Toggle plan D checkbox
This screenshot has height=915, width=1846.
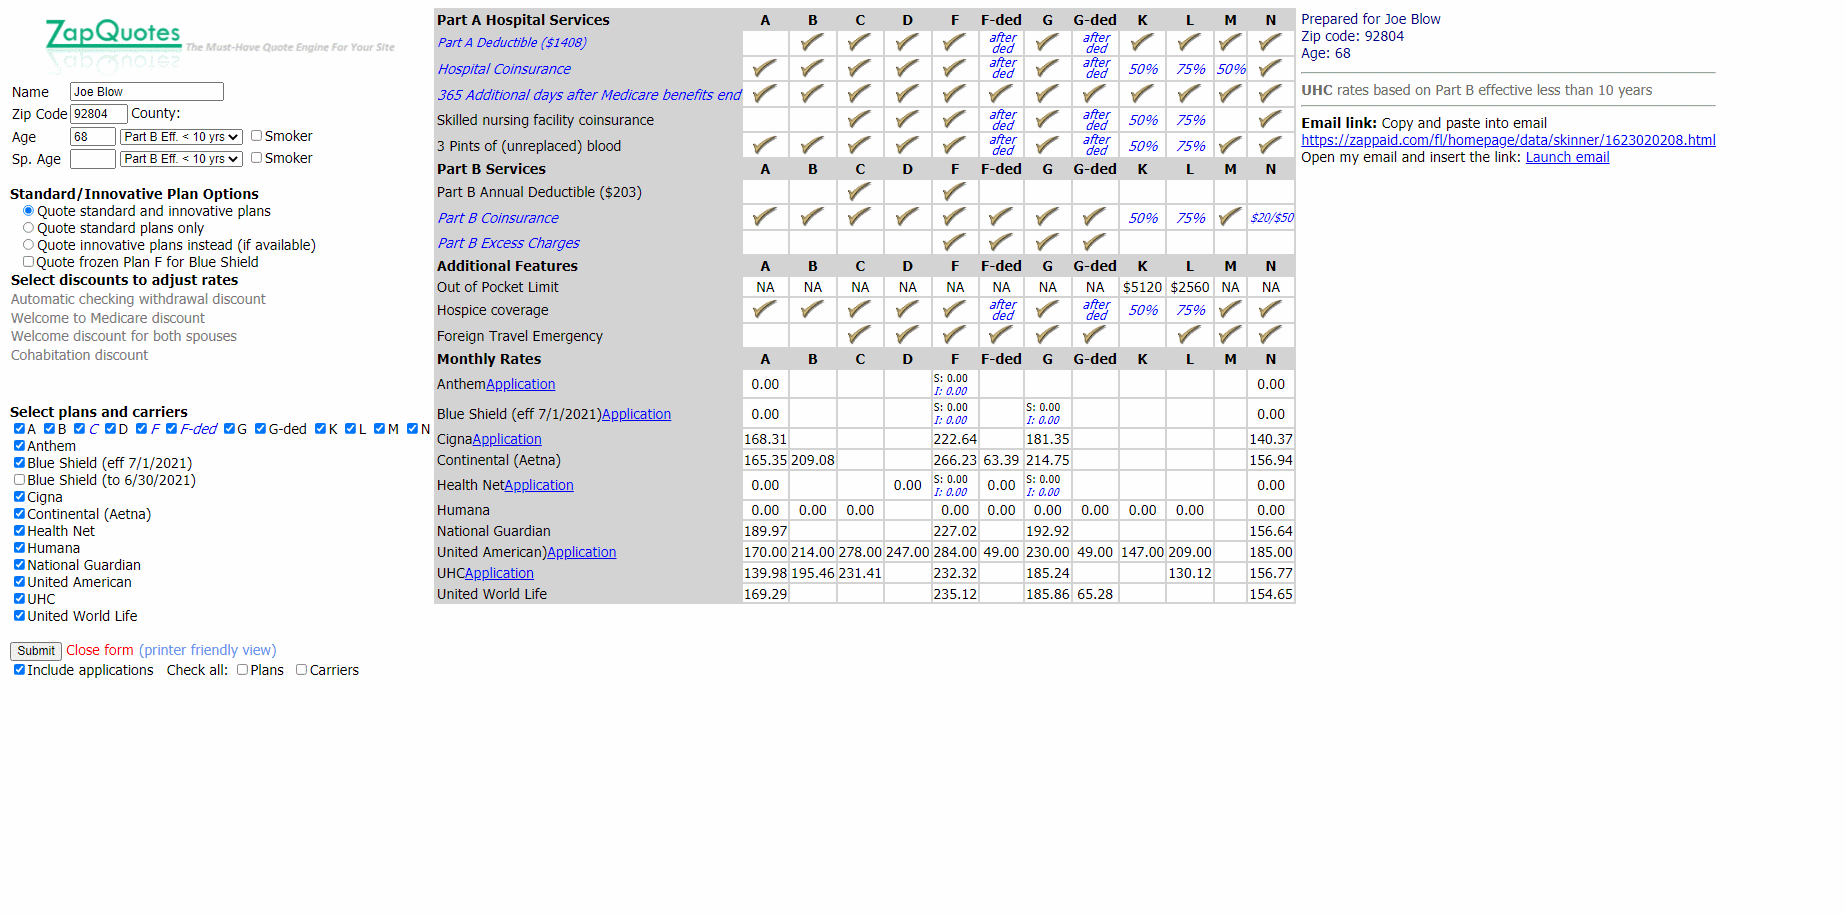tap(110, 429)
